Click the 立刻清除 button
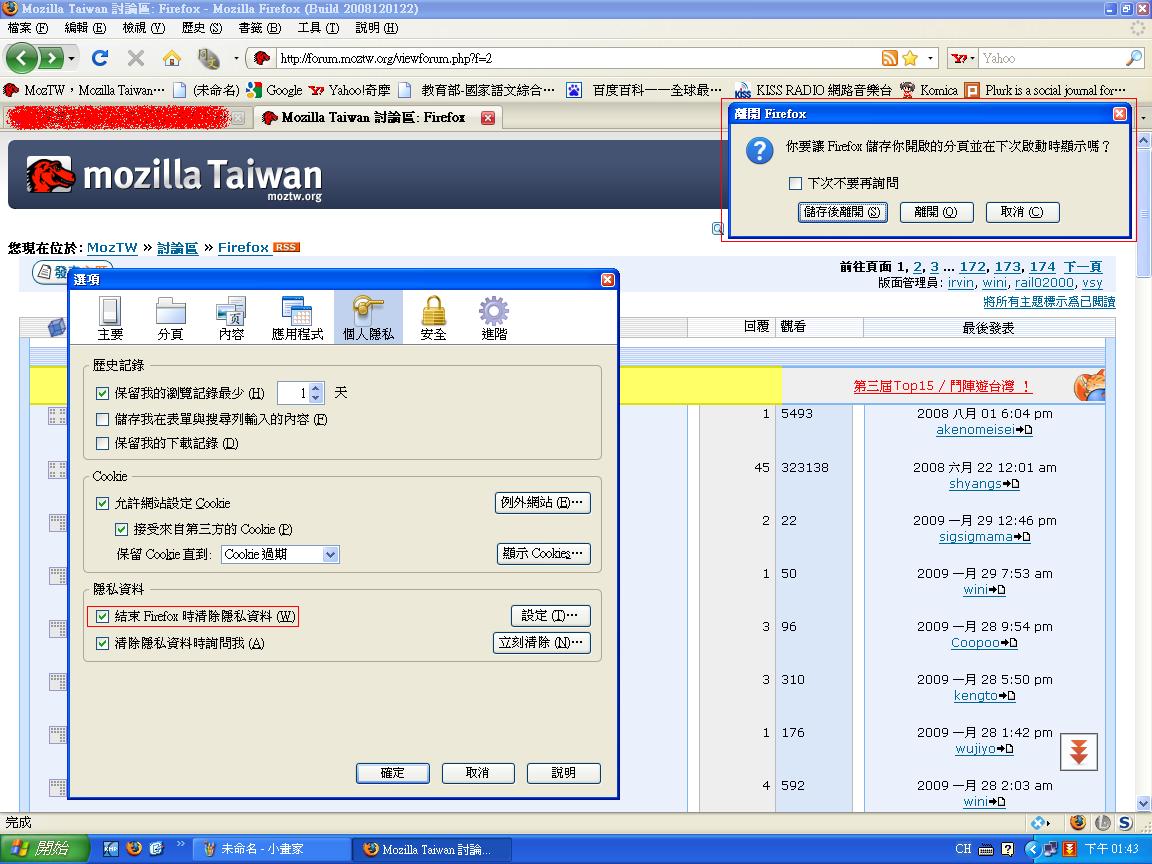Viewport: 1152px width, 864px height. point(543,643)
